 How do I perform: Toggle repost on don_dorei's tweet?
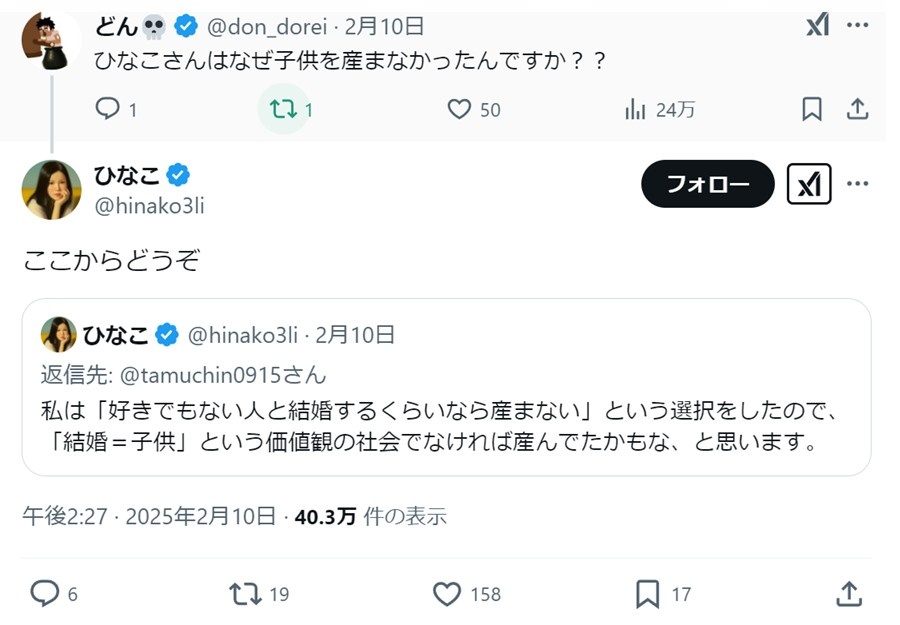point(284,109)
